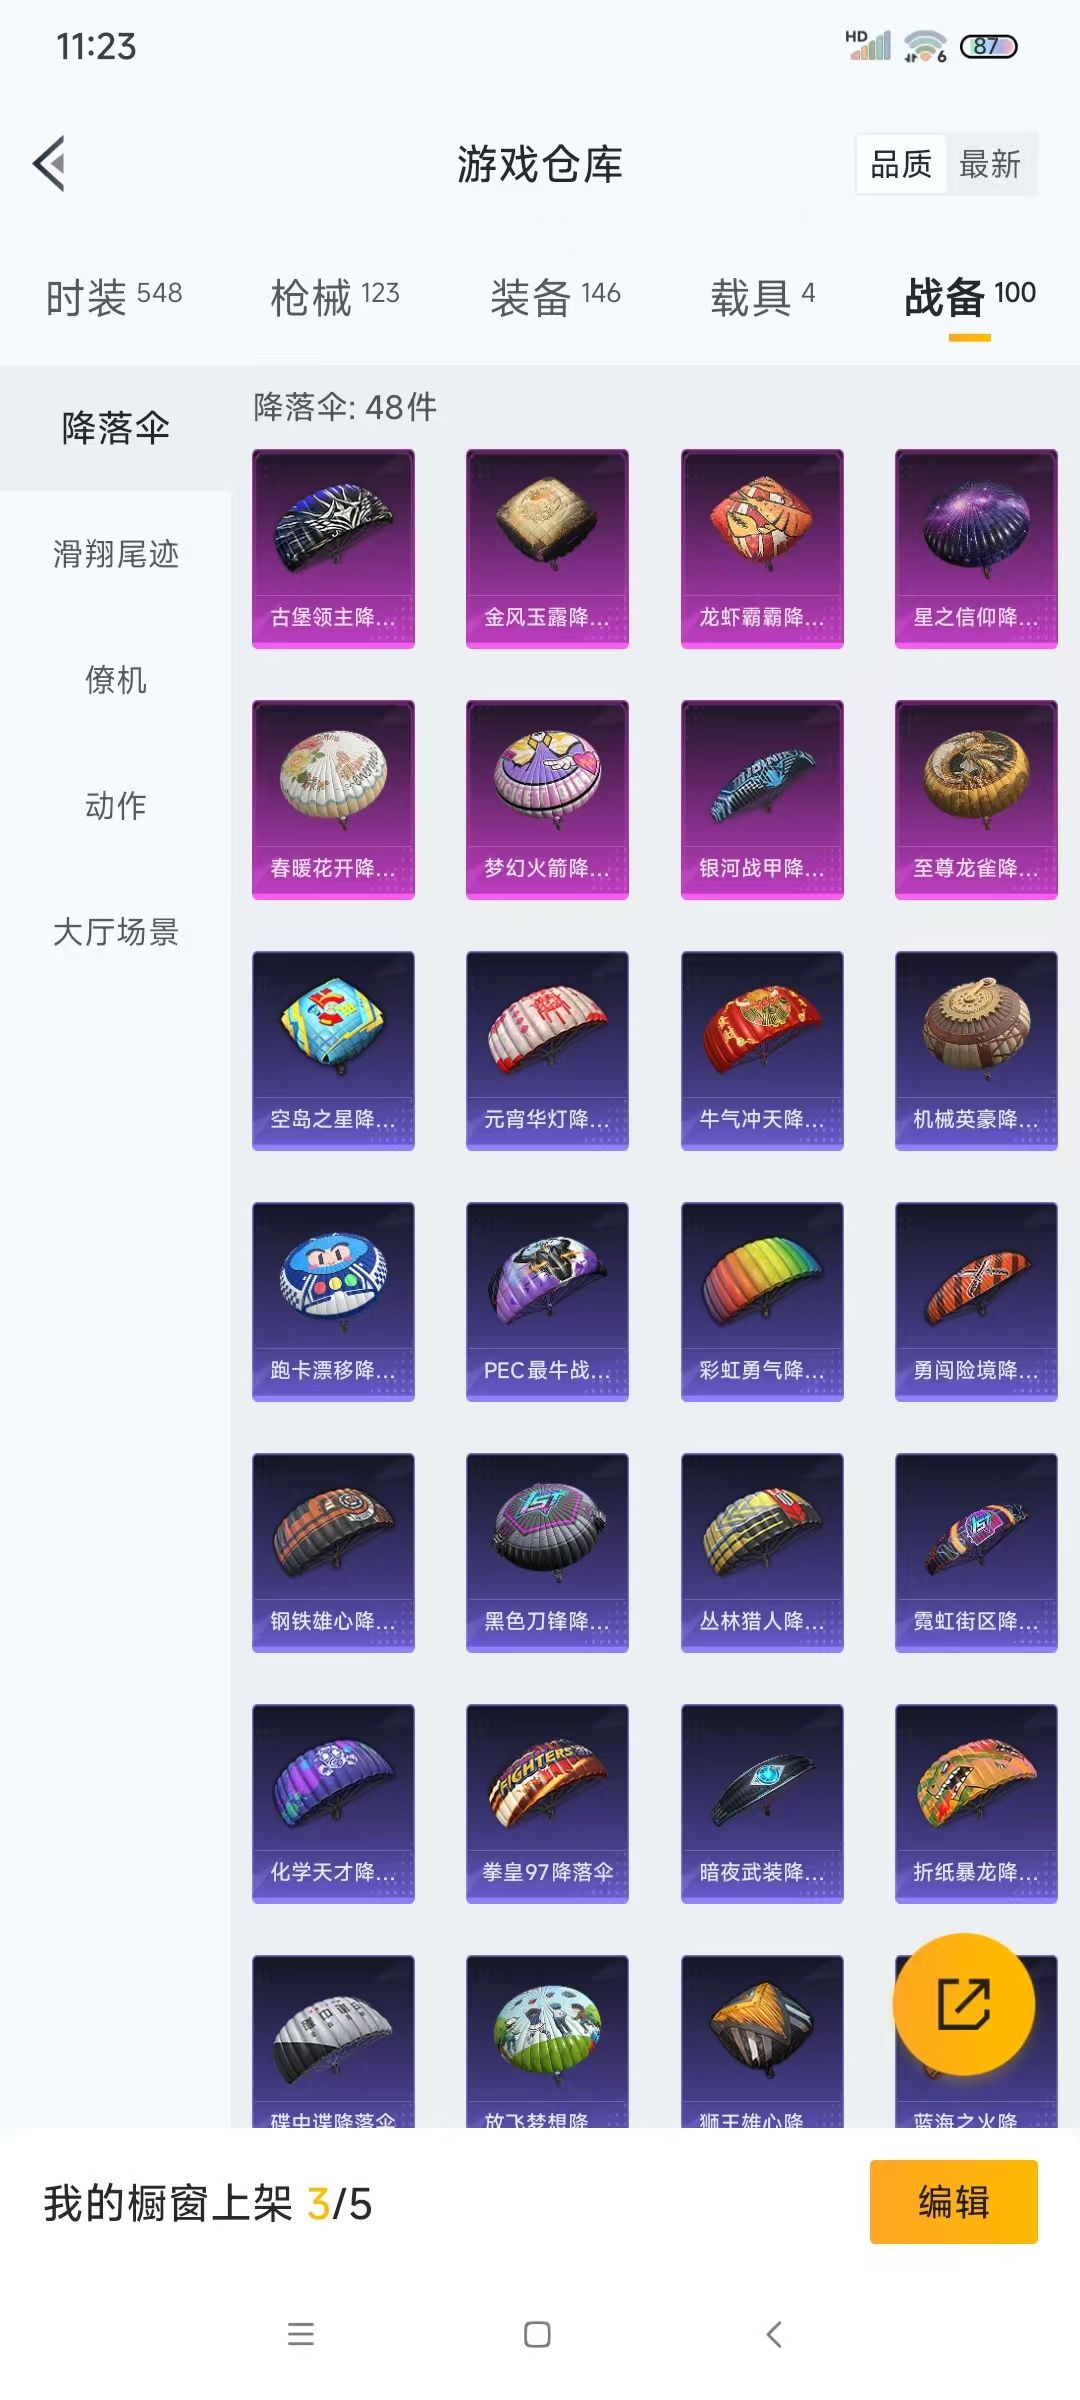Switch sorting to 最新
The height and width of the screenshot is (2400, 1080).
[x=989, y=164]
